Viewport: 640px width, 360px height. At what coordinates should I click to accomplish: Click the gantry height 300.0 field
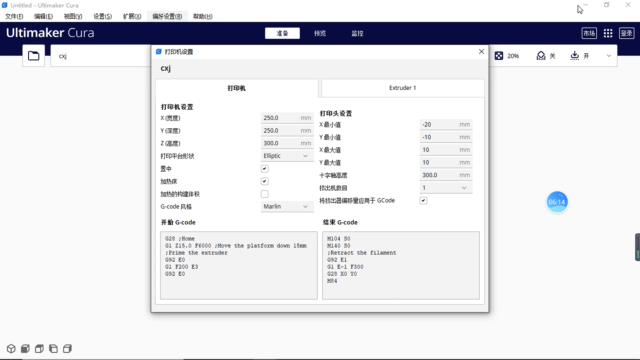[446, 175]
